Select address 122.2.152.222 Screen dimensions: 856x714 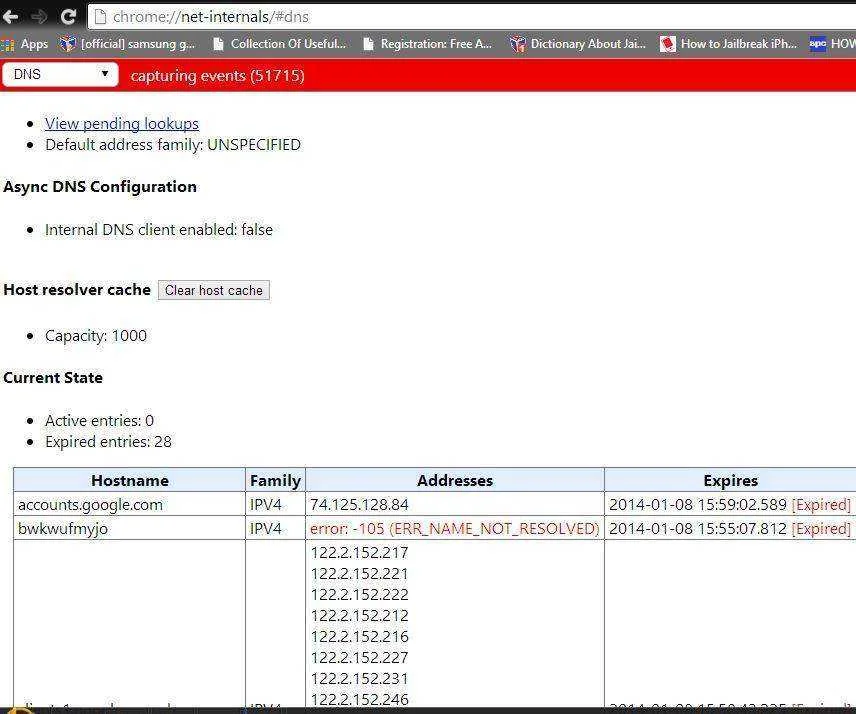point(359,594)
